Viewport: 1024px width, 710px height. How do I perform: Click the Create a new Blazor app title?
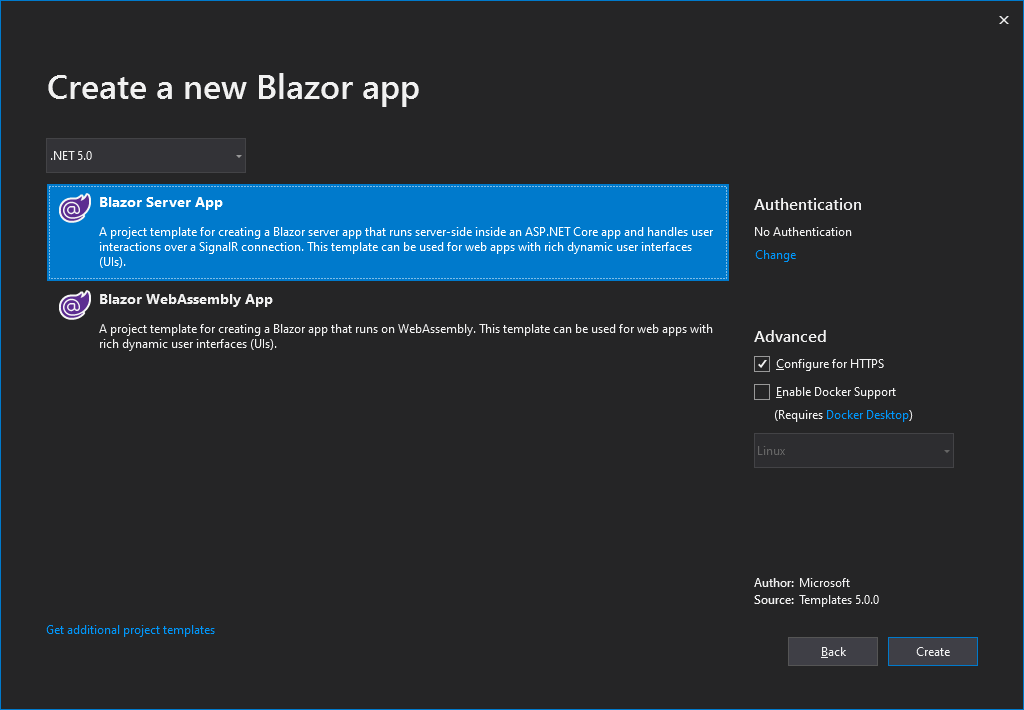233,88
